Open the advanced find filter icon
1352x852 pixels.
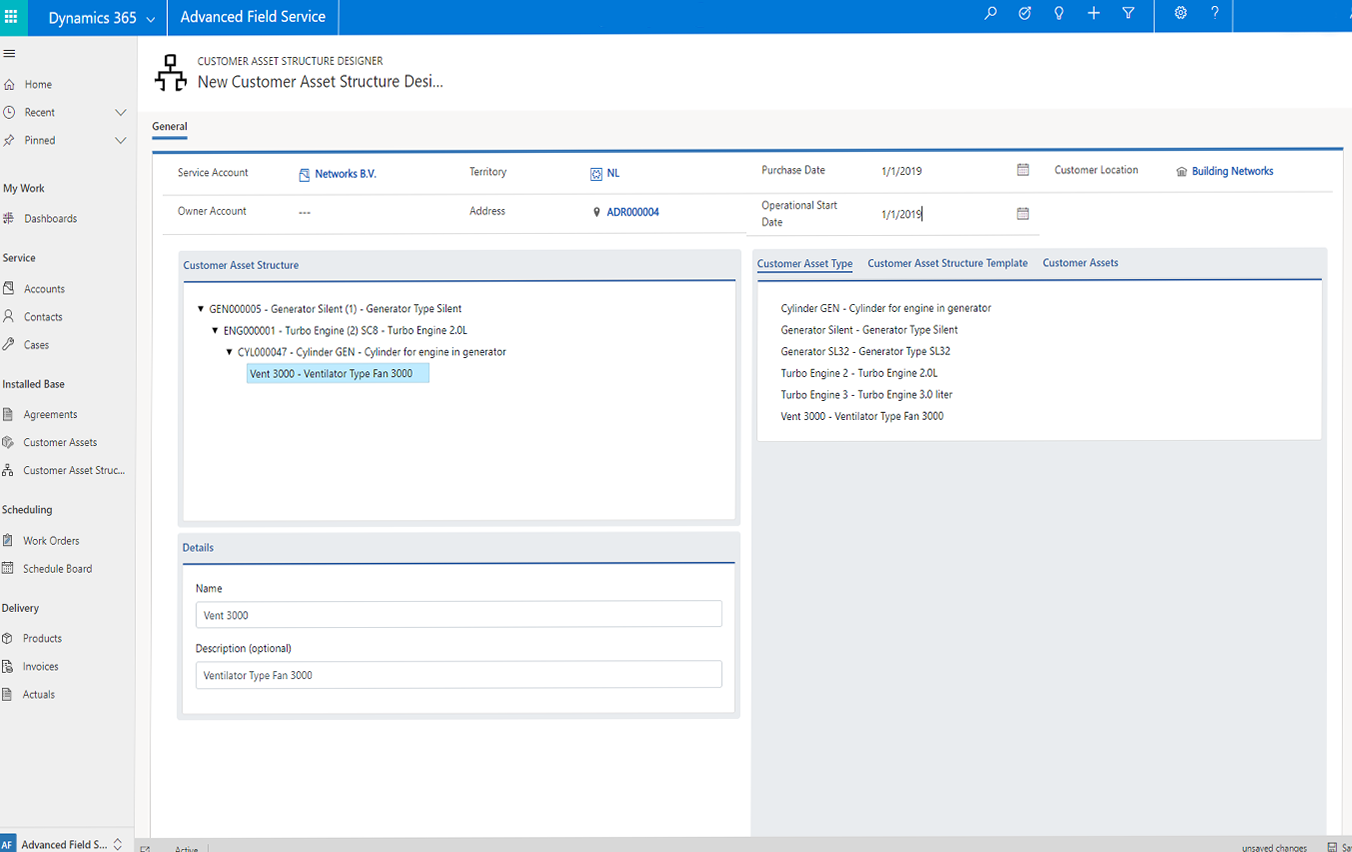pyautogui.click(x=1128, y=14)
